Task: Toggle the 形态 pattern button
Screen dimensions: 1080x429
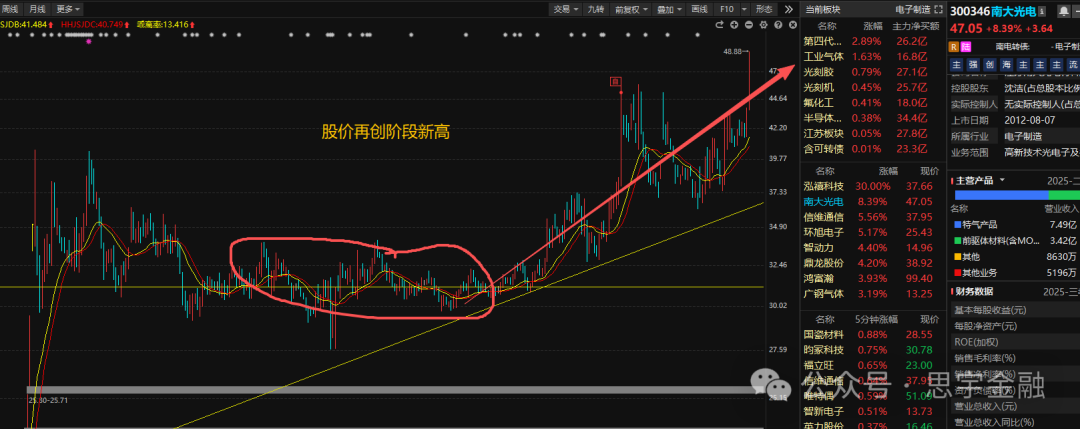Action: point(764,10)
